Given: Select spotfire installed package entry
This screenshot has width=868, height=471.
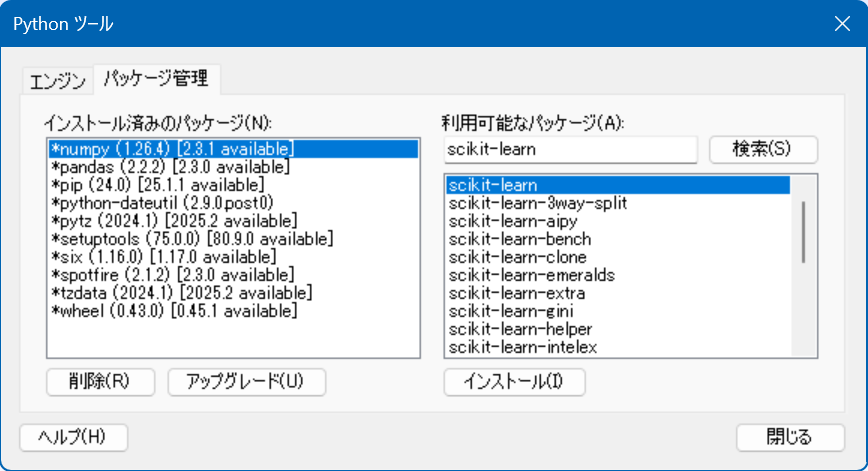Looking at the screenshot, I should [x=233, y=275].
